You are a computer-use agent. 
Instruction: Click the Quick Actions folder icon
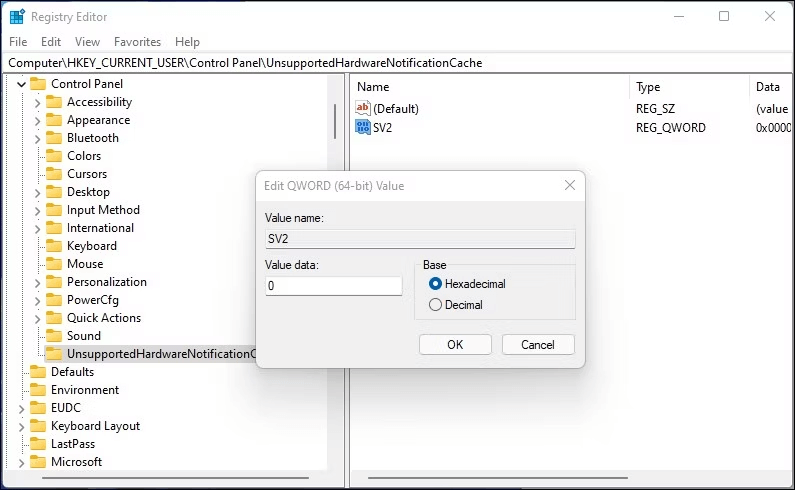pos(54,318)
